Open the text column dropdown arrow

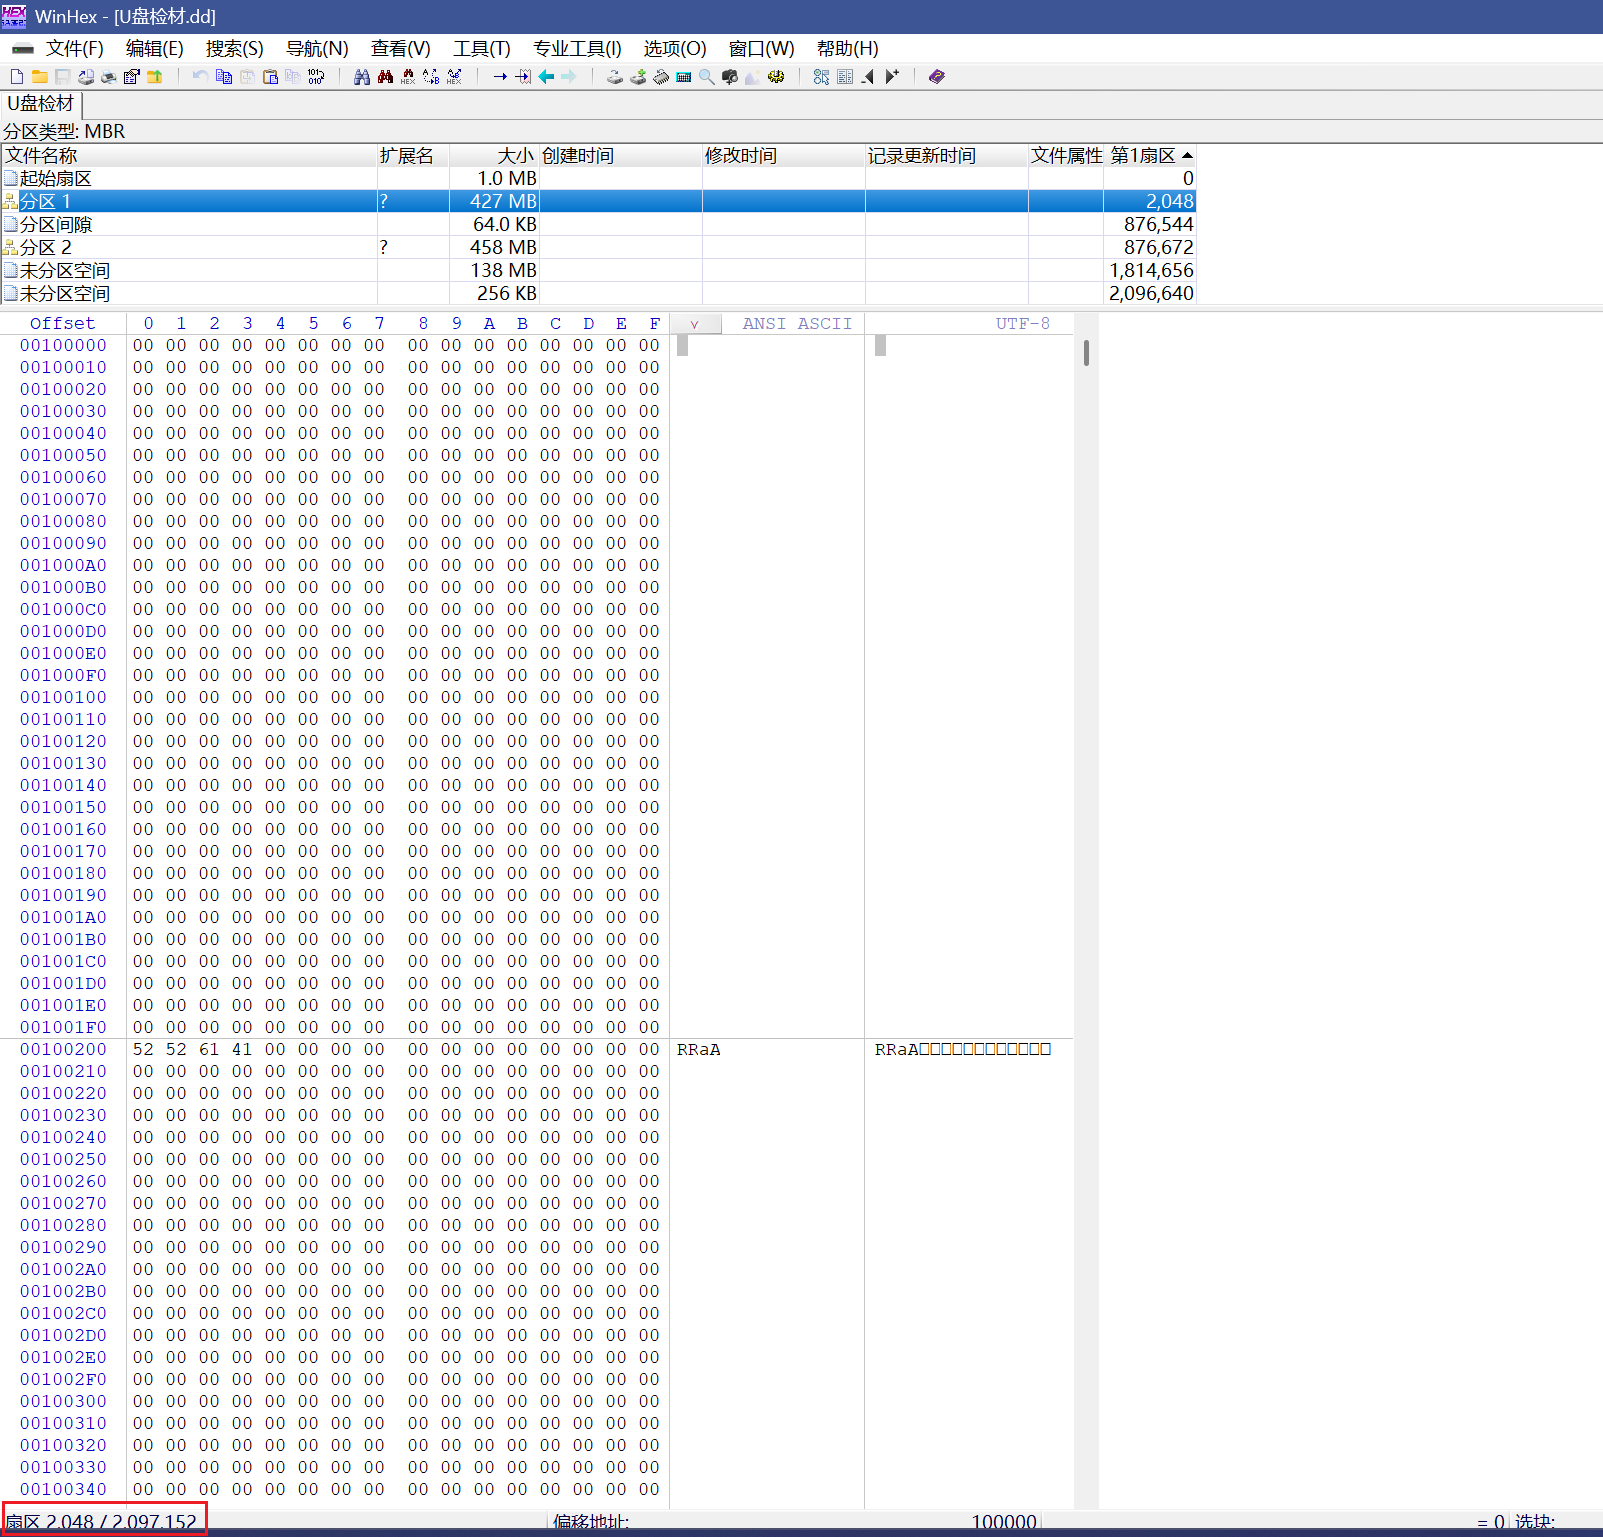tap(694, 324)
